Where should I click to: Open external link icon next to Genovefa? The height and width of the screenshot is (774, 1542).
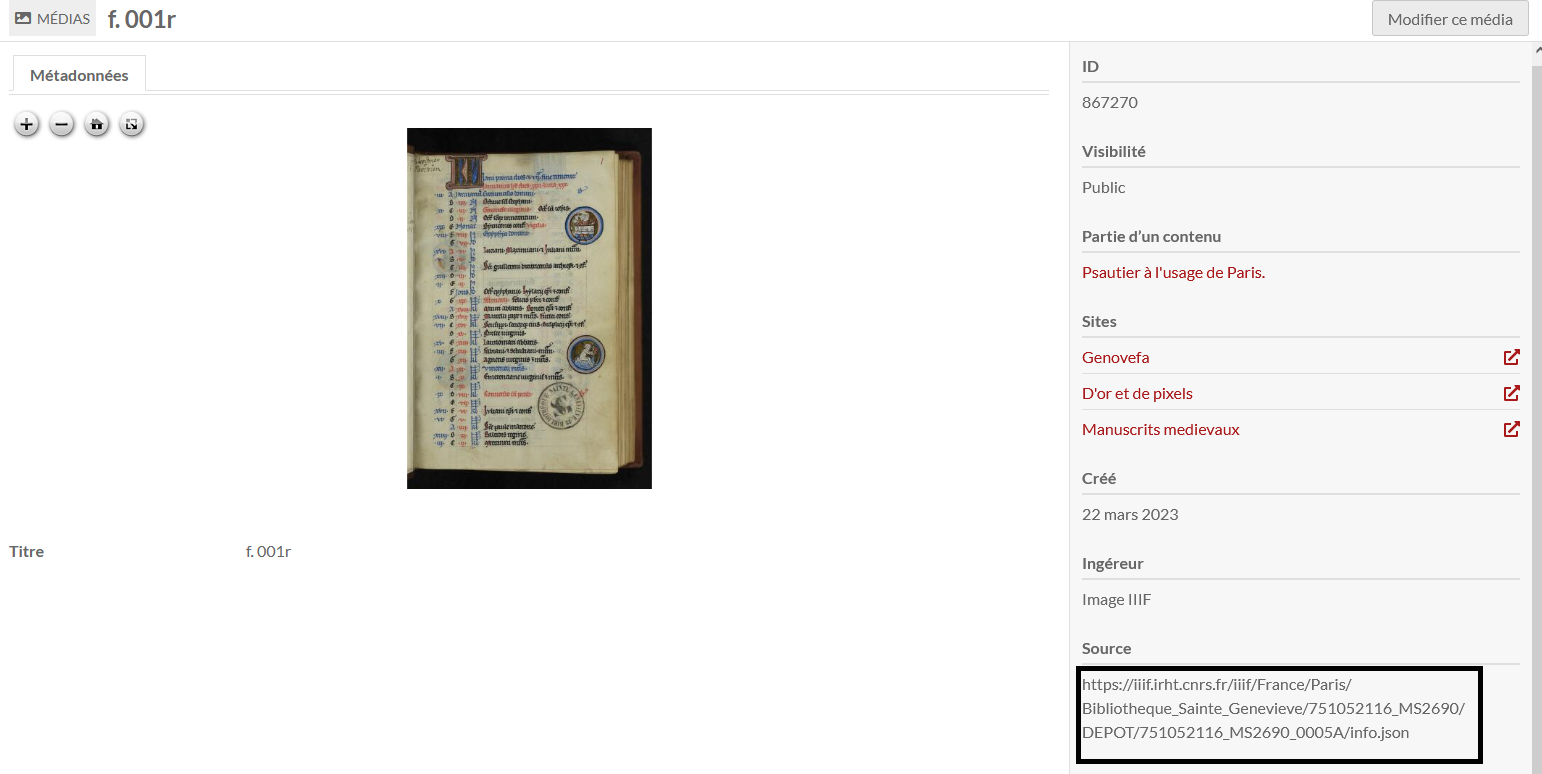[x=1511, y=356]
